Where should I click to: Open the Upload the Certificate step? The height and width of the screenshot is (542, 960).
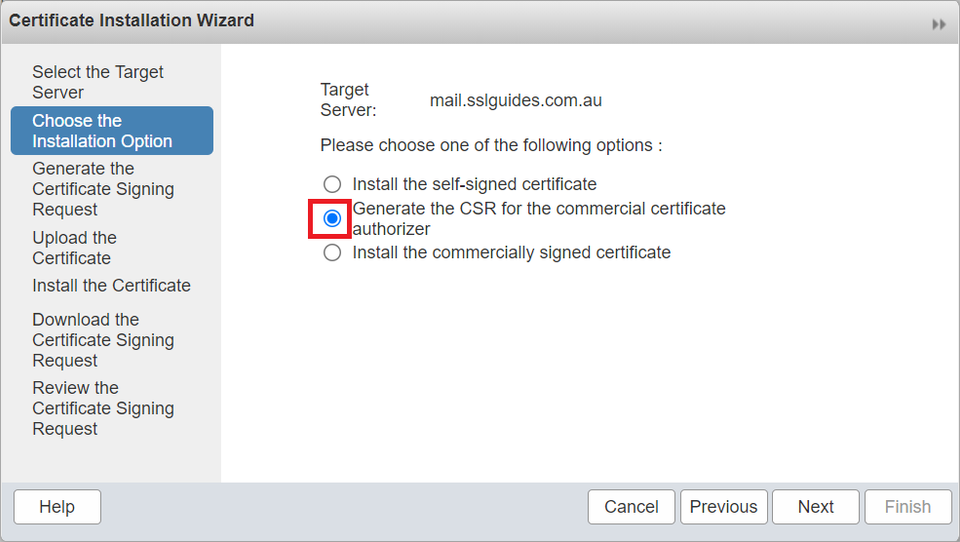74,248
